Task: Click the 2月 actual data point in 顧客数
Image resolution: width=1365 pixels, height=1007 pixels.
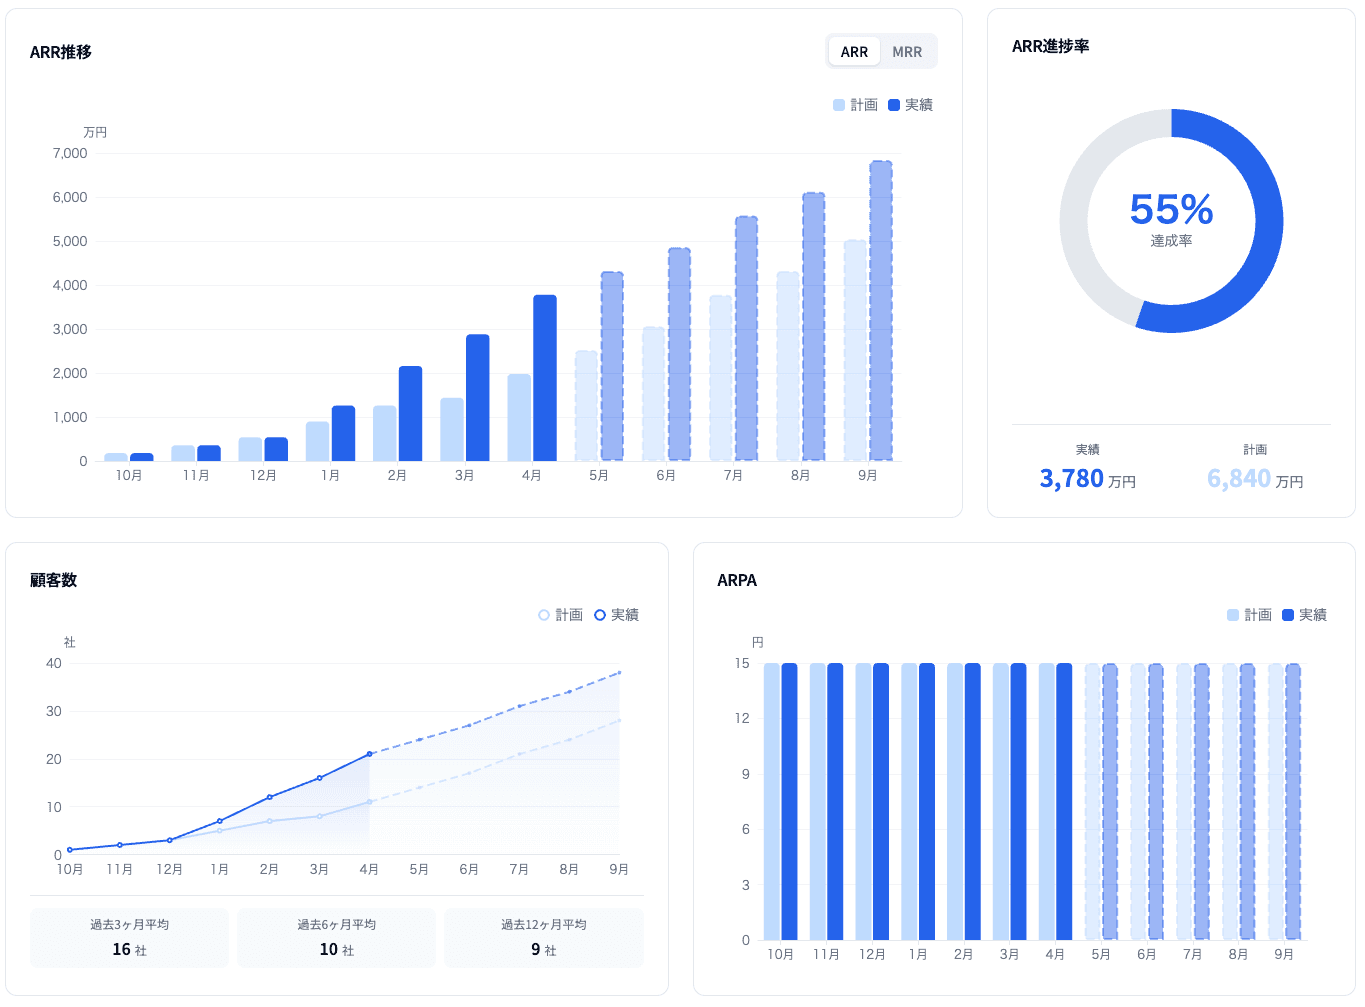Action: (x=270, y=797)
